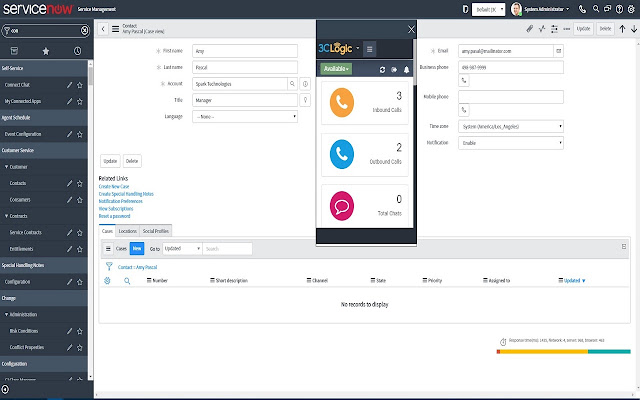The width and height of the screenshot is (640, 400).
Task: Go to previous record up arrow
Action: (622, 29)
